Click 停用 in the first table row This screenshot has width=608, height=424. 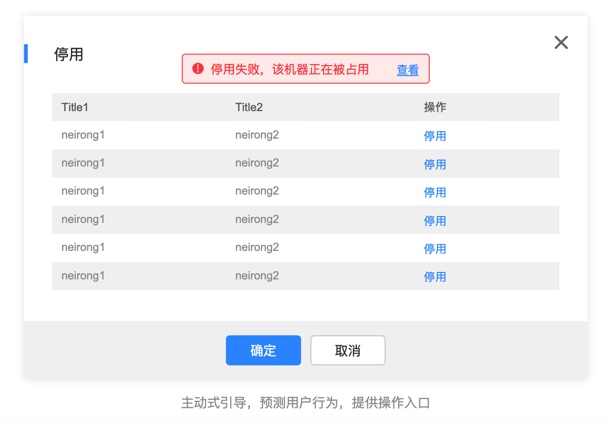pyautogui.click(x=434, y=136)
